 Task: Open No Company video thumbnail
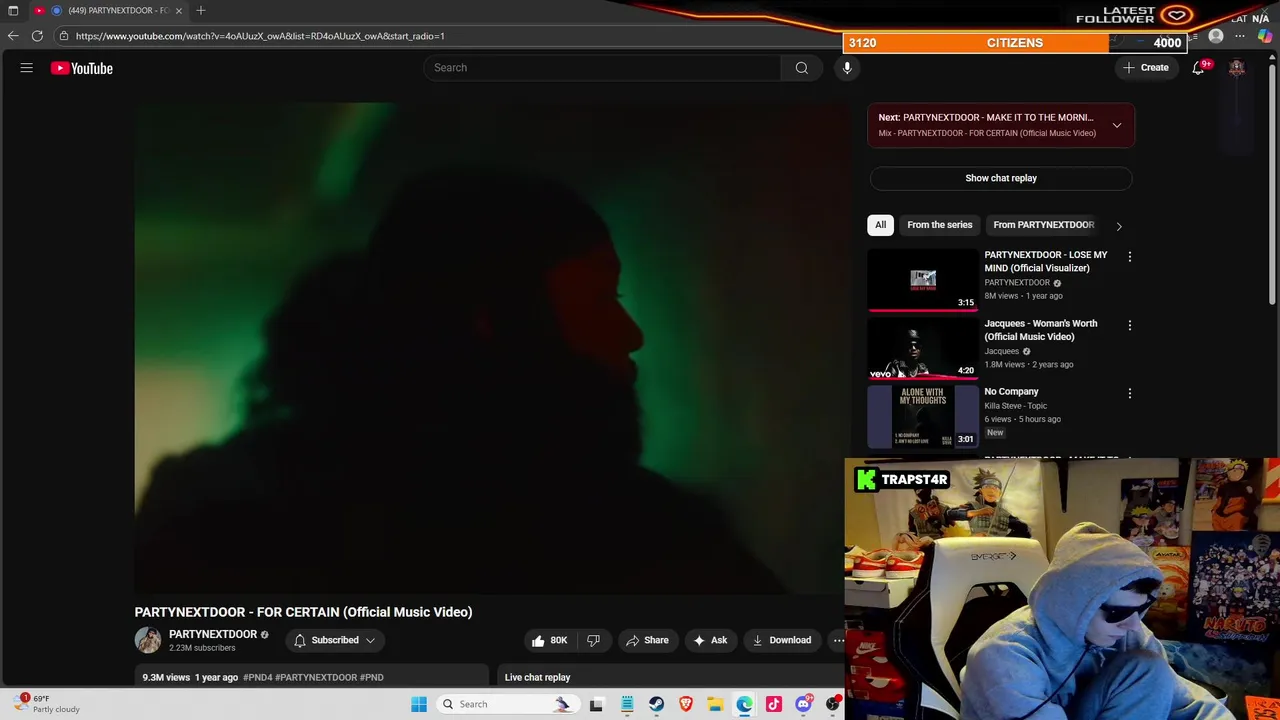tap(922, 417)
